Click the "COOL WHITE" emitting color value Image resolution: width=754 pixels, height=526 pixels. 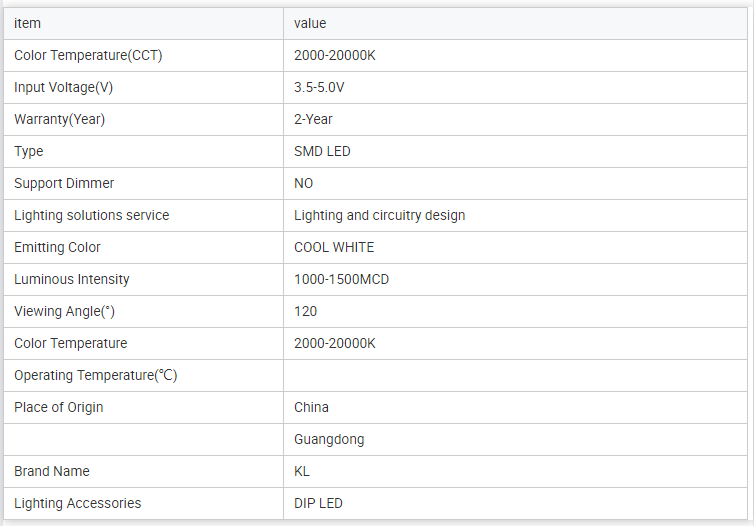click(x=334, y=247)
